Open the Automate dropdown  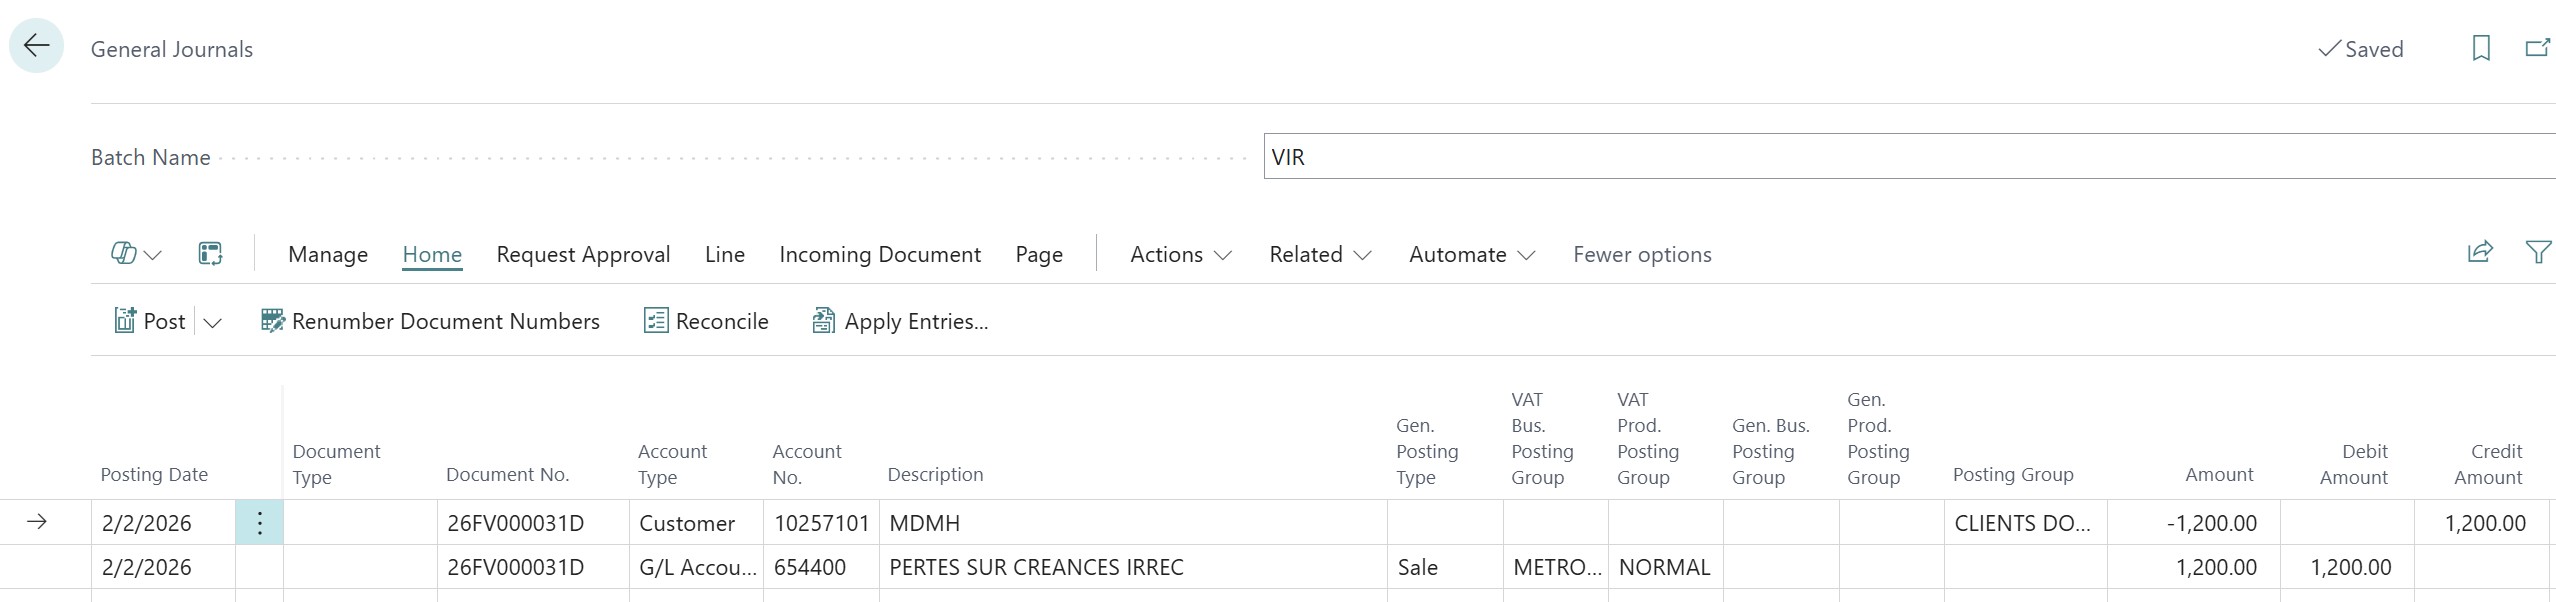pyautogui.click(x=1471, y=254)
